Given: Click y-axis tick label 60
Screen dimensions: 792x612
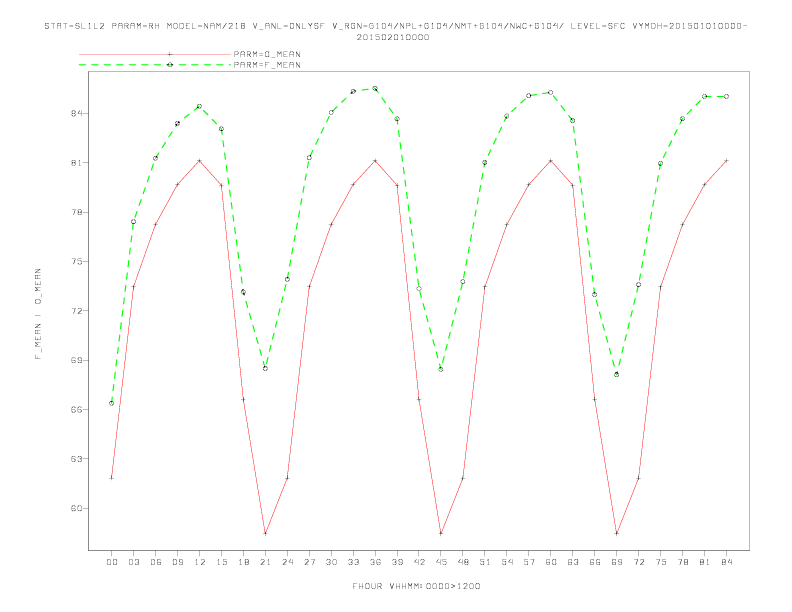Looking at the screenshot, I should (x=76, y=508).
